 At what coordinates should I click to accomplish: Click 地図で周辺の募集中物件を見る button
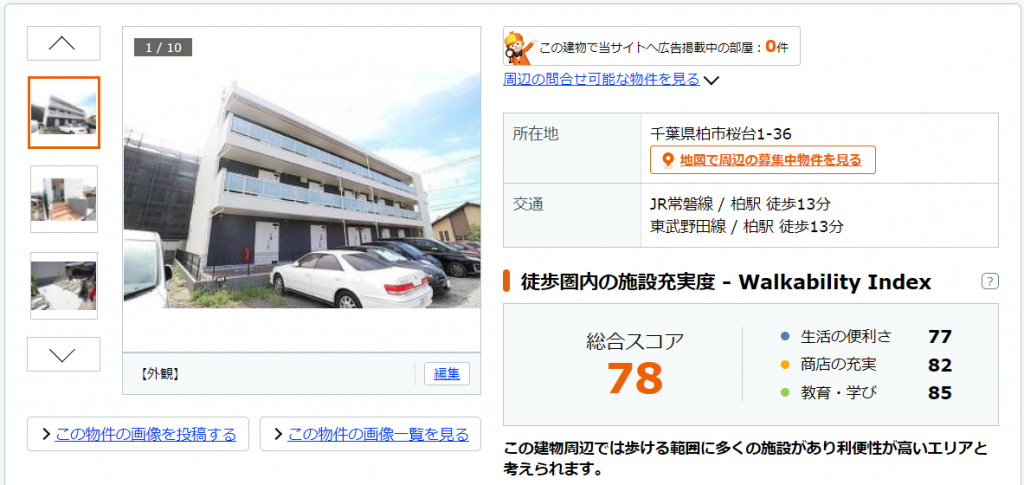point(763,160)
